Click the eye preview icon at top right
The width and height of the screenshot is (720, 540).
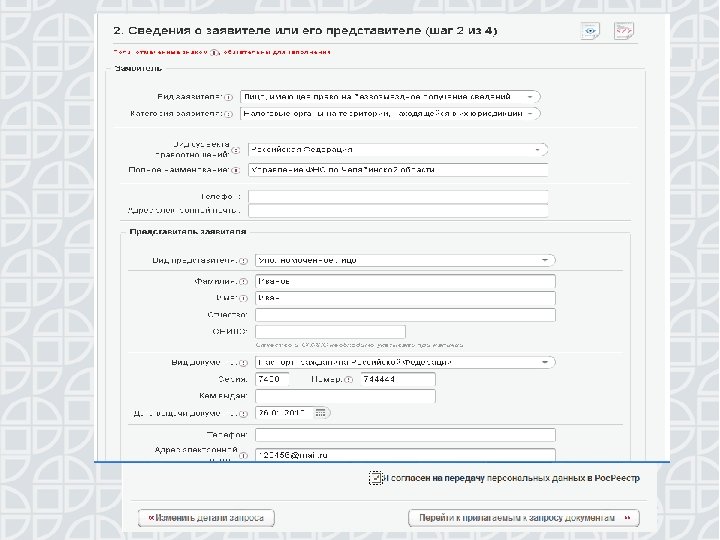(590, 31)
